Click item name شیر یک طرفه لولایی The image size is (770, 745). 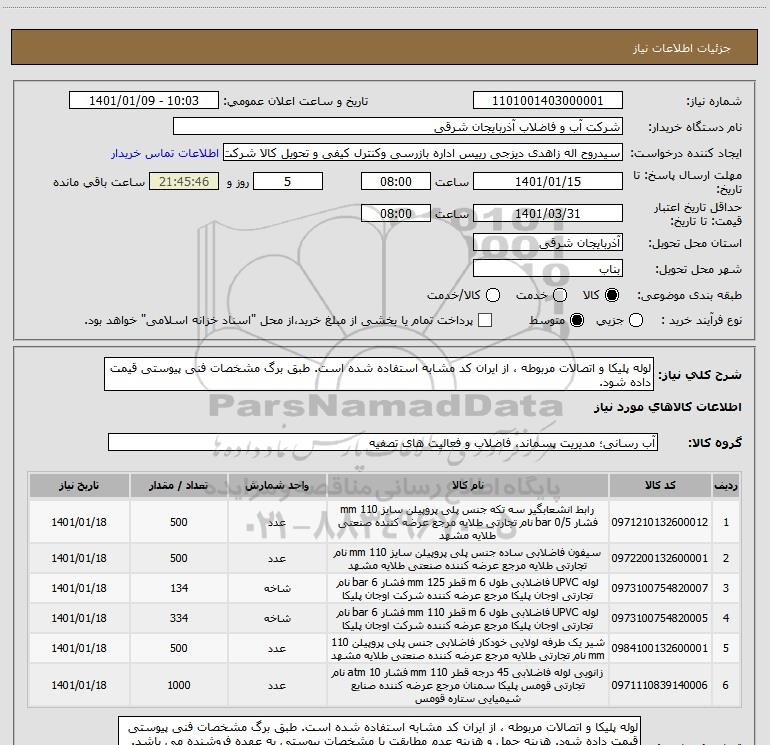[x=468, y=649]
